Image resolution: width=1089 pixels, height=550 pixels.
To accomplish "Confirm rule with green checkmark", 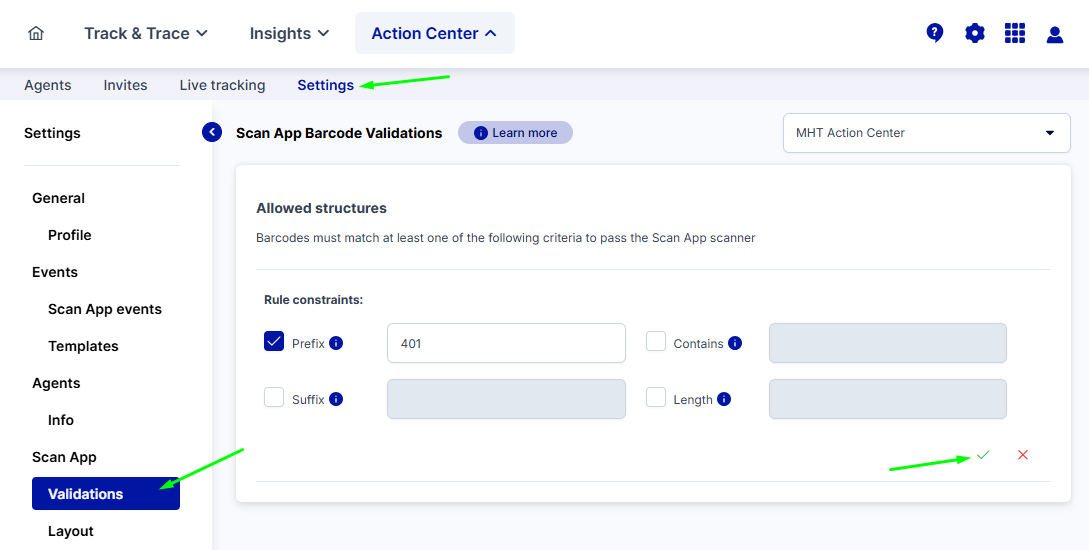I will 983,455.
